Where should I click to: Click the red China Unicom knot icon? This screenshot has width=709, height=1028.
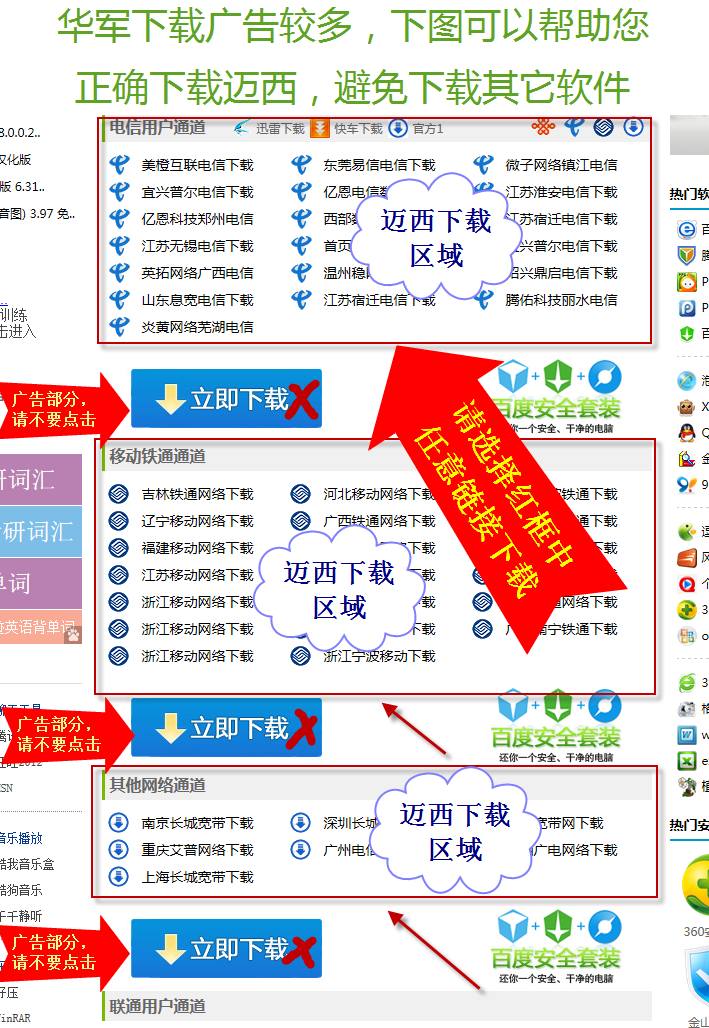[x=543, y=127]
